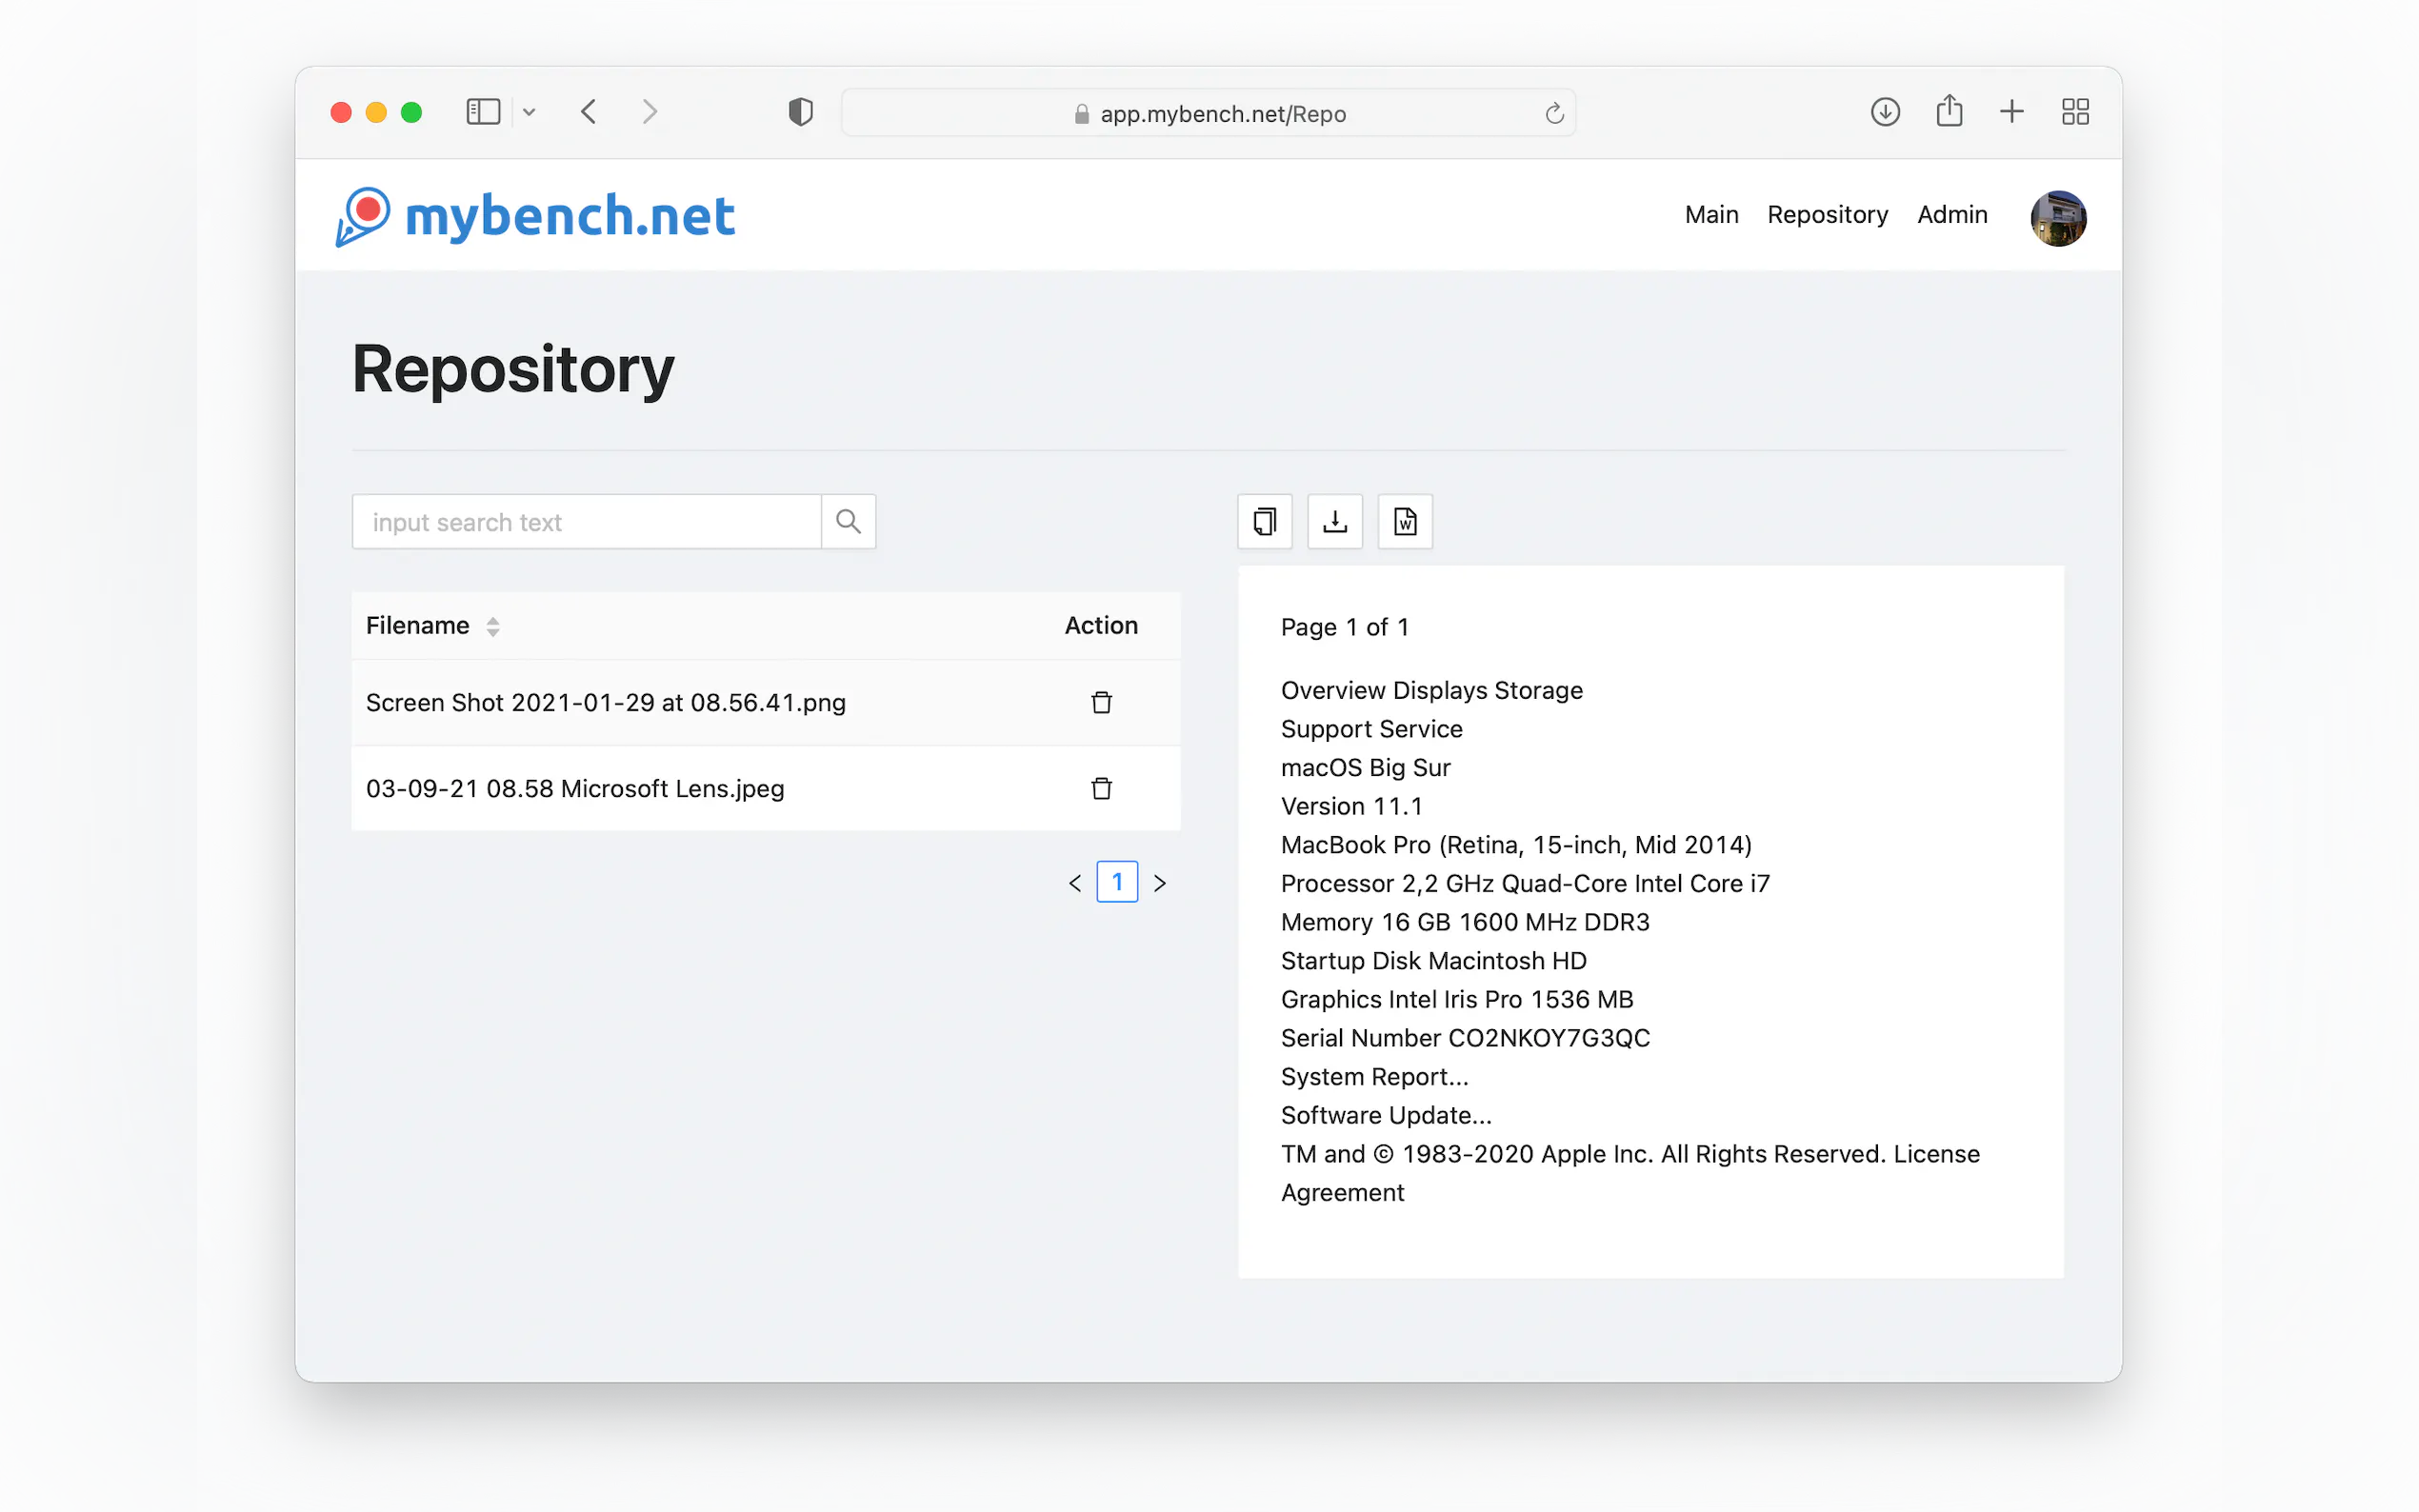2419x1512 pixels.
Task: Open the Admin menu item
Action: (x=1951, y=214)
